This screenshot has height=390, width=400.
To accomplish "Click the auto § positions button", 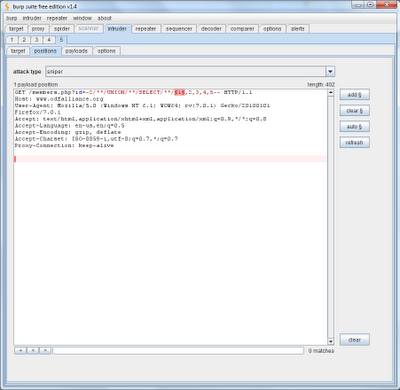I will (x=354, y=127).
